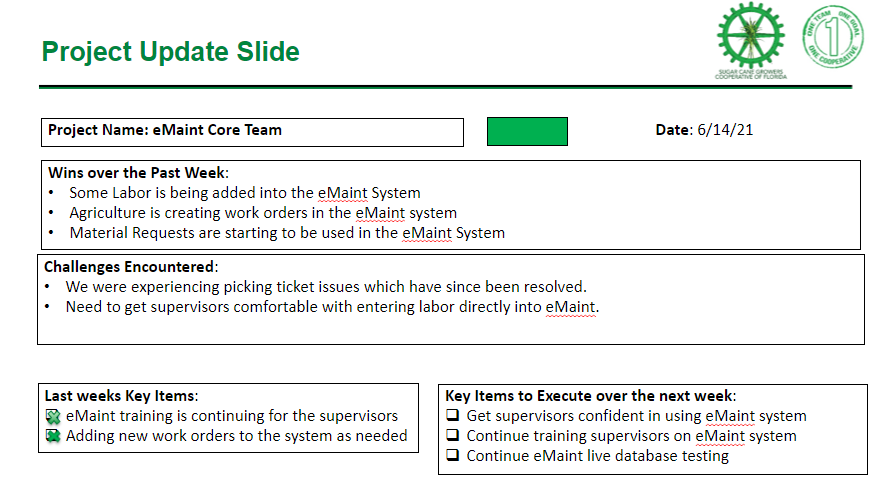
Task: Click the One Team One Goal circular logo
Action: point(833,37)
